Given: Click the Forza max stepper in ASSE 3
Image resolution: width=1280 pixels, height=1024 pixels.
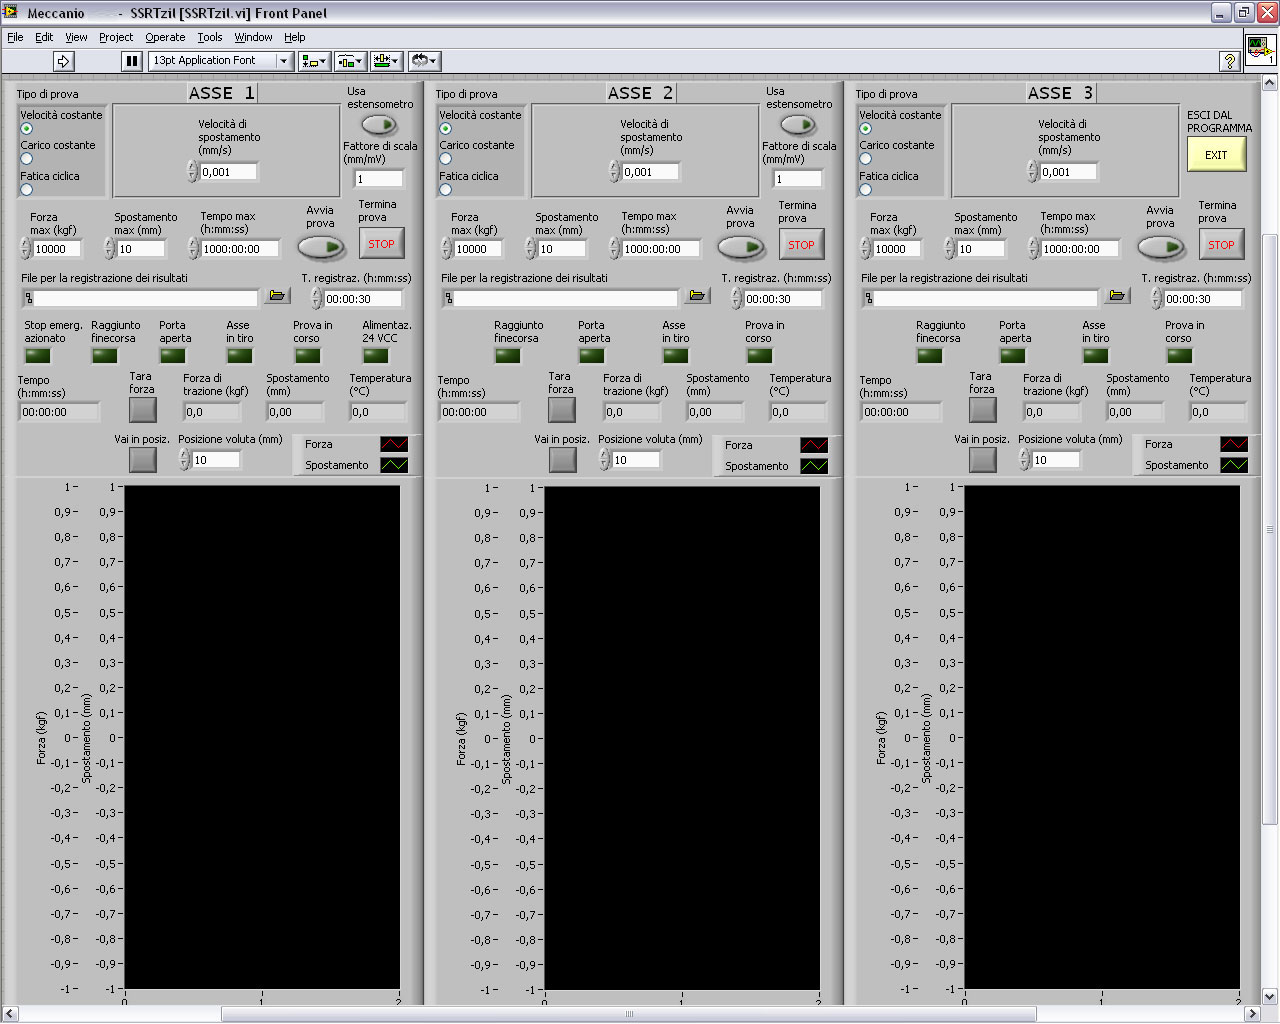Looking at the screenshot, I should pyautogui.click(x=866, y=249).
